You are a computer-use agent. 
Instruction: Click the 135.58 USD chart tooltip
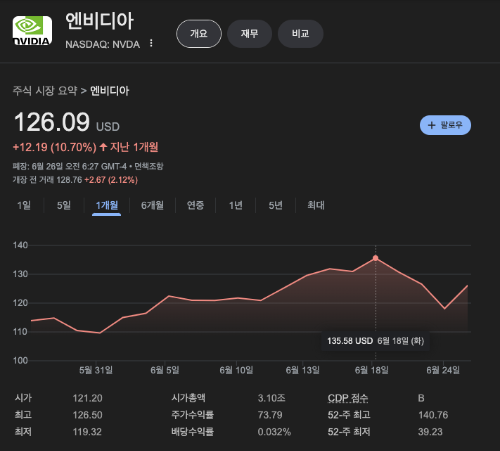tap(375, 341)
